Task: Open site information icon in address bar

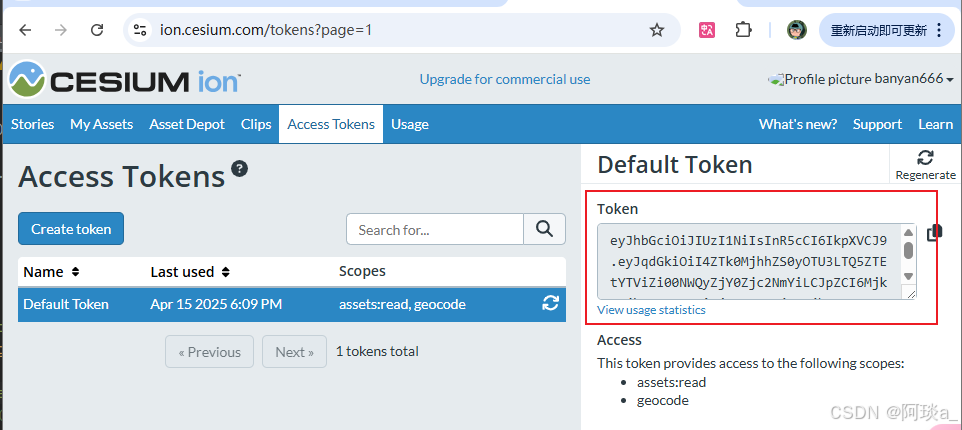Action: click(x=140, y=30)
